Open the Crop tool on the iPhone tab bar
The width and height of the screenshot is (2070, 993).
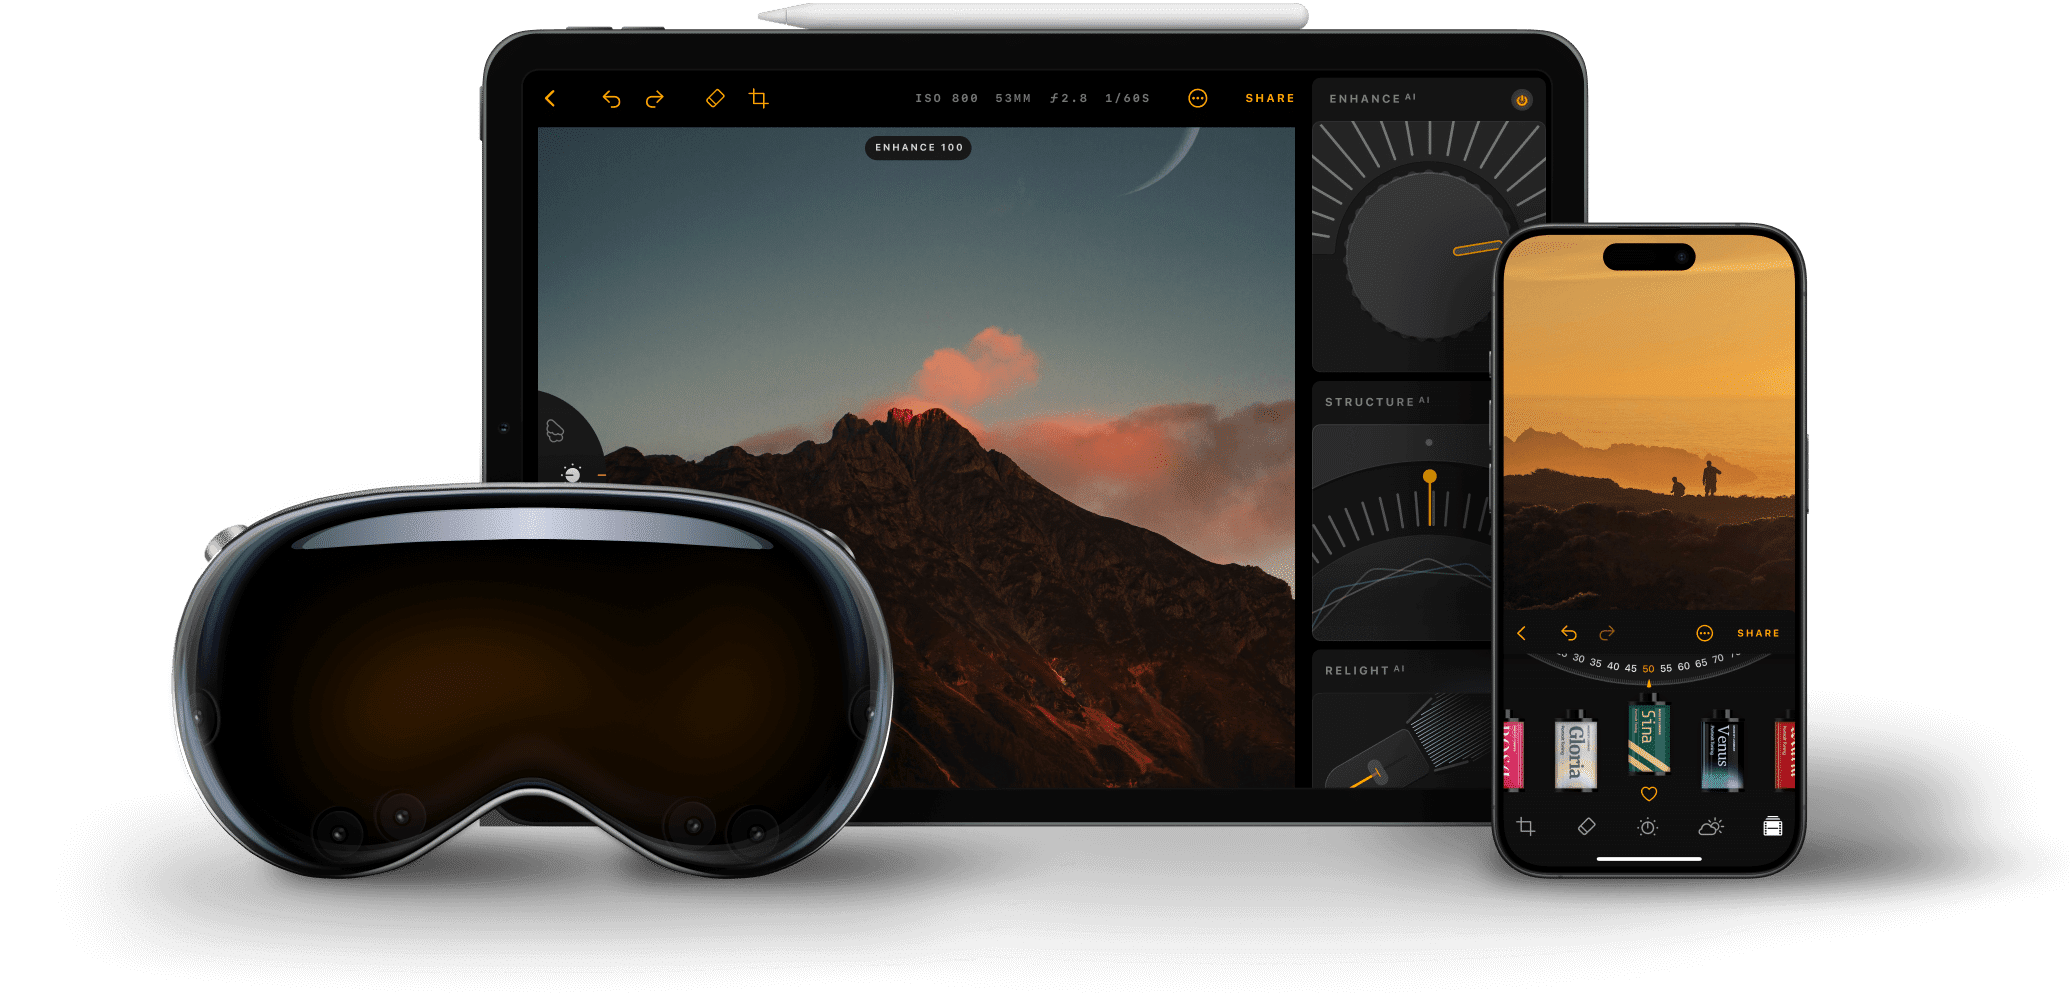tap(1526, 826)
